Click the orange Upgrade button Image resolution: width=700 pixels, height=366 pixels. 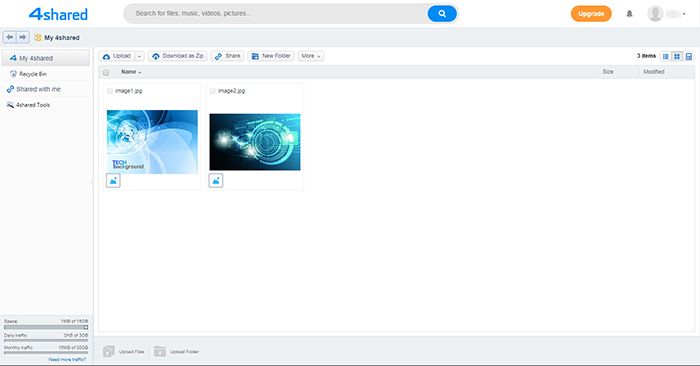[x=591, y=14]
